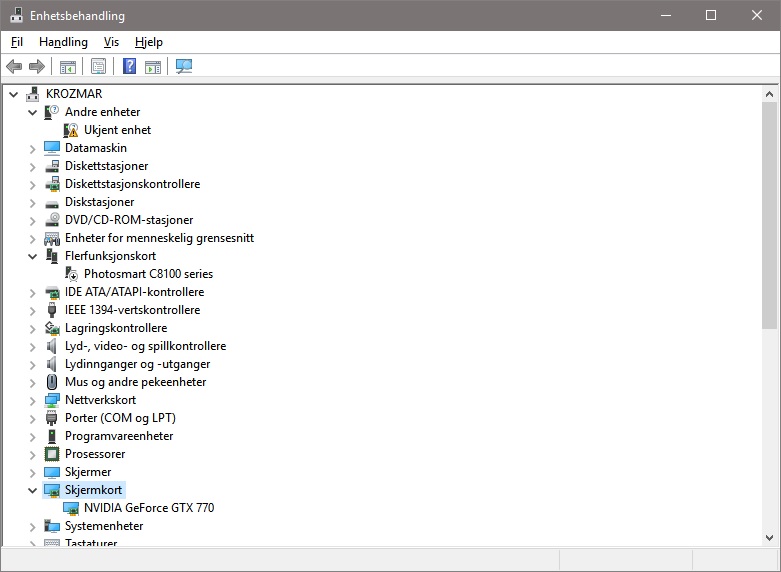Open the Properties toolbar icon
781x572 pixels.
[x=99, y=66]
